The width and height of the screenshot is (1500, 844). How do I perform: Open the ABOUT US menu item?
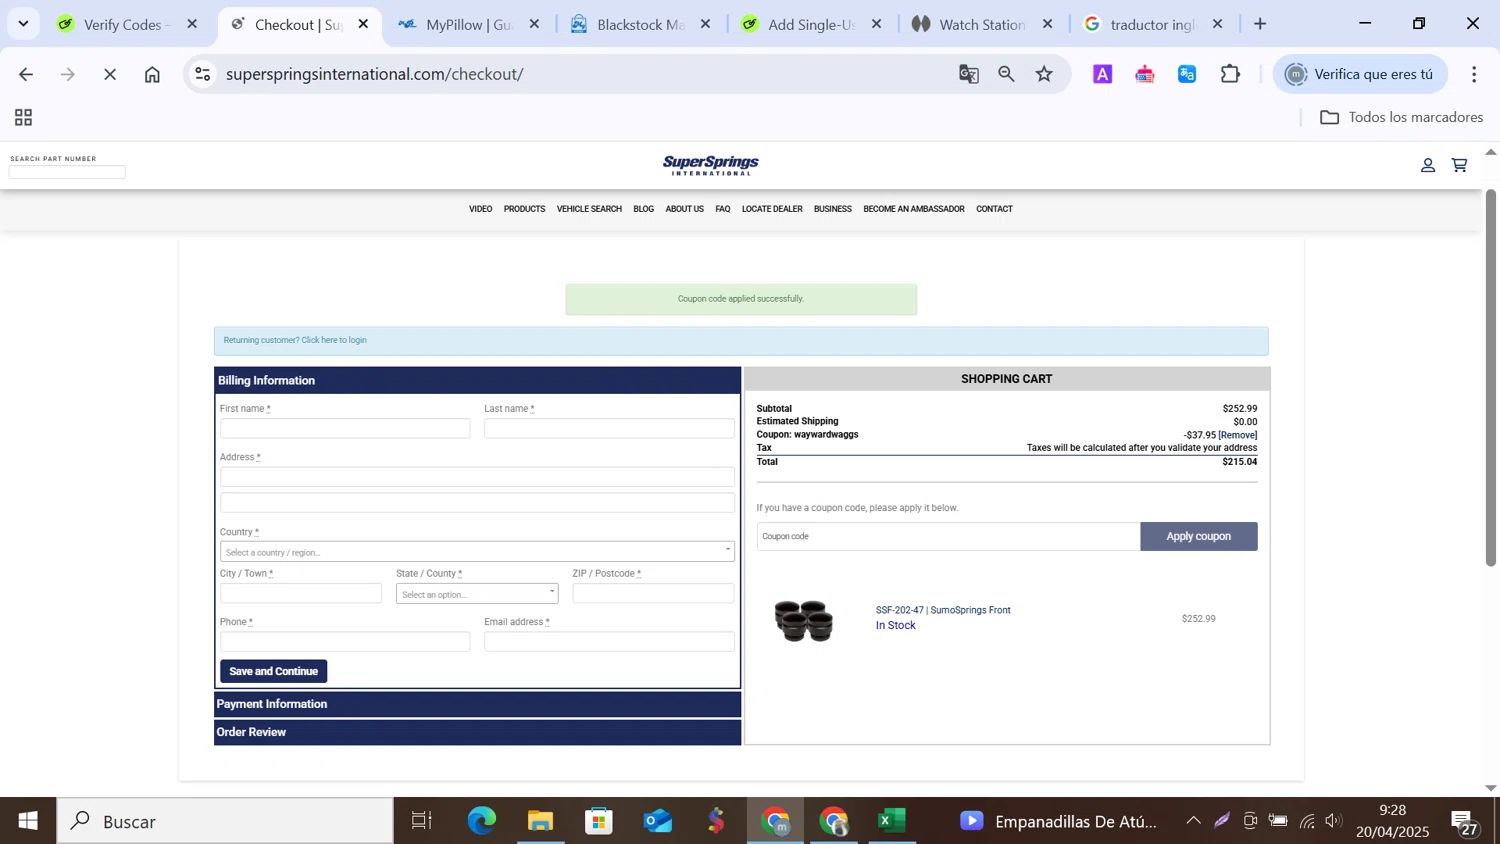684,209
